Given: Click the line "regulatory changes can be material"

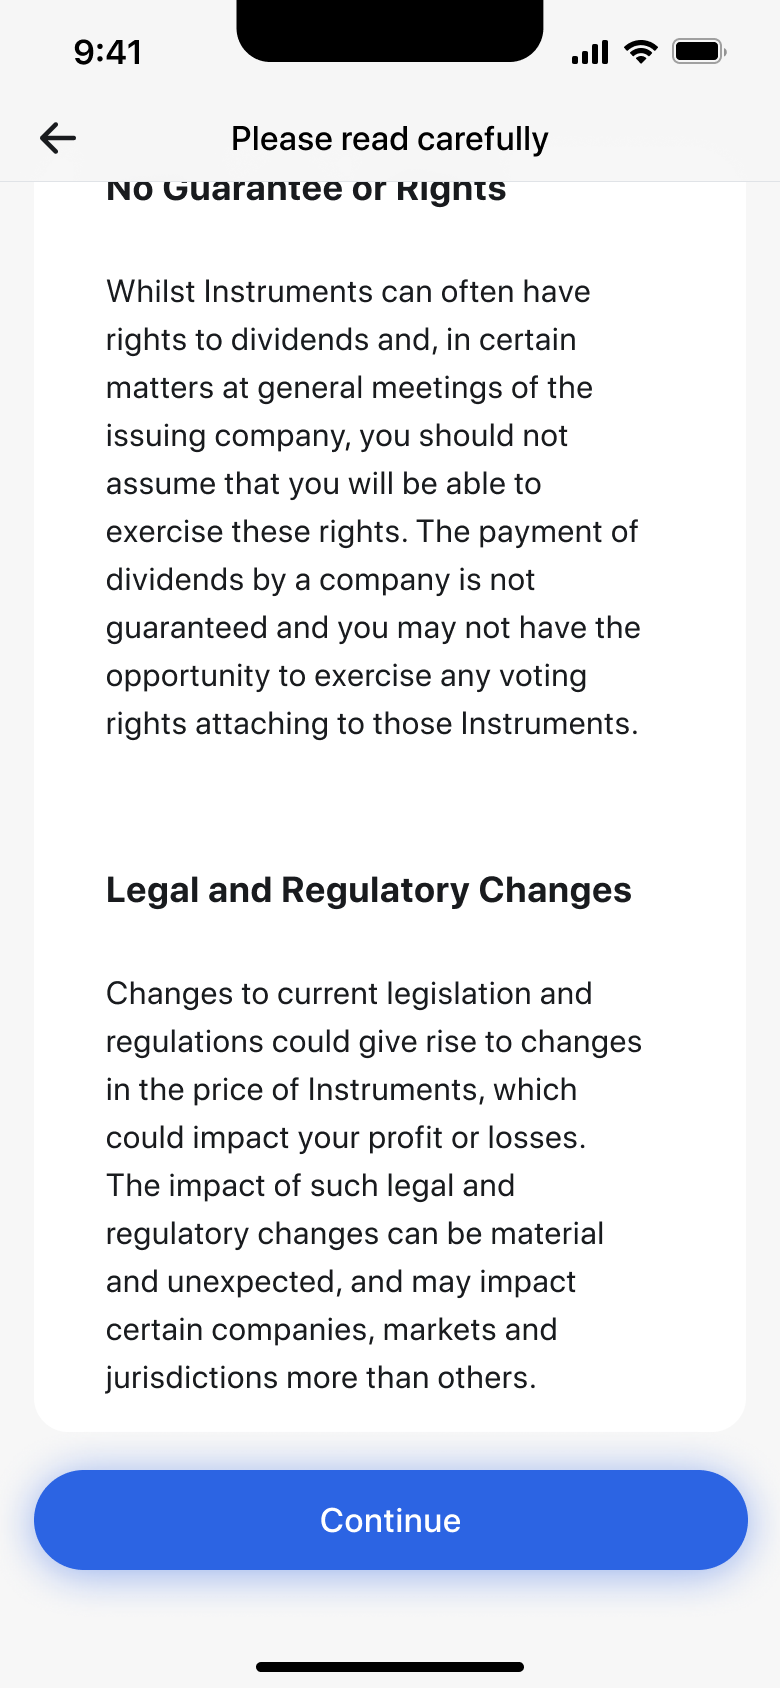Looking at the screenshot, I should tap(355, 1234).
